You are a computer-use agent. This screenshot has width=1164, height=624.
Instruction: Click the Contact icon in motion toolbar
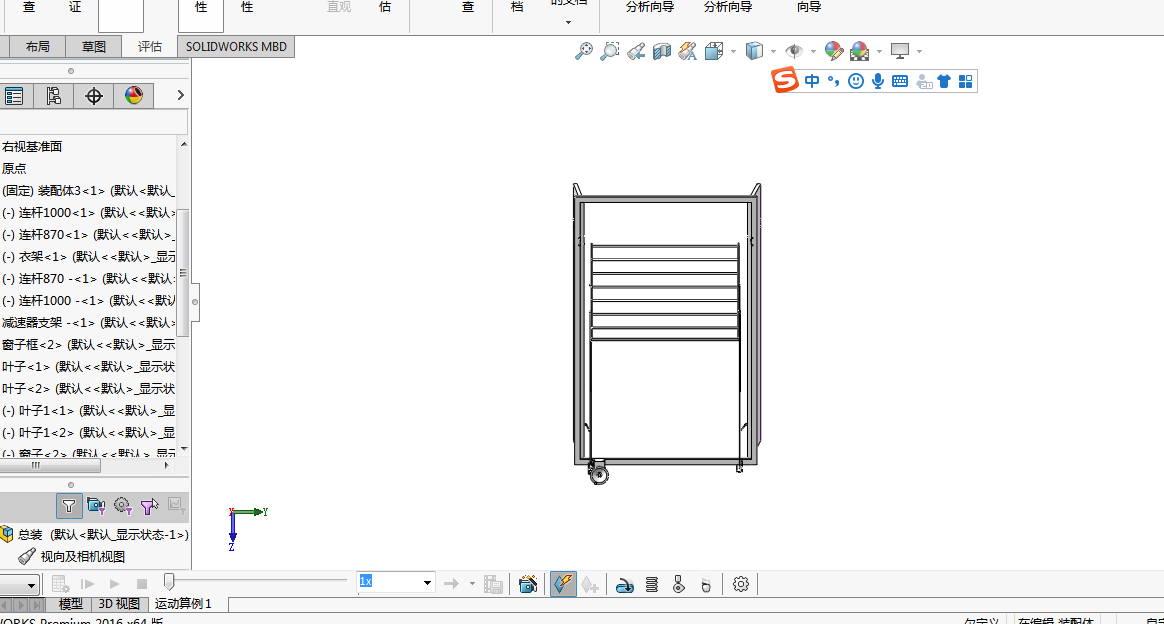click(x=679, y=585)
